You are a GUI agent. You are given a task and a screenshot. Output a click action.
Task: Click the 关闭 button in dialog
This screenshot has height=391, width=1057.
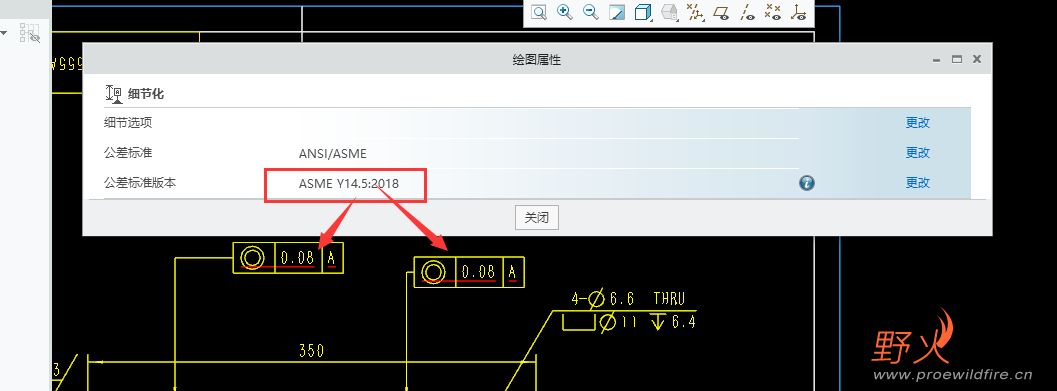537,218
